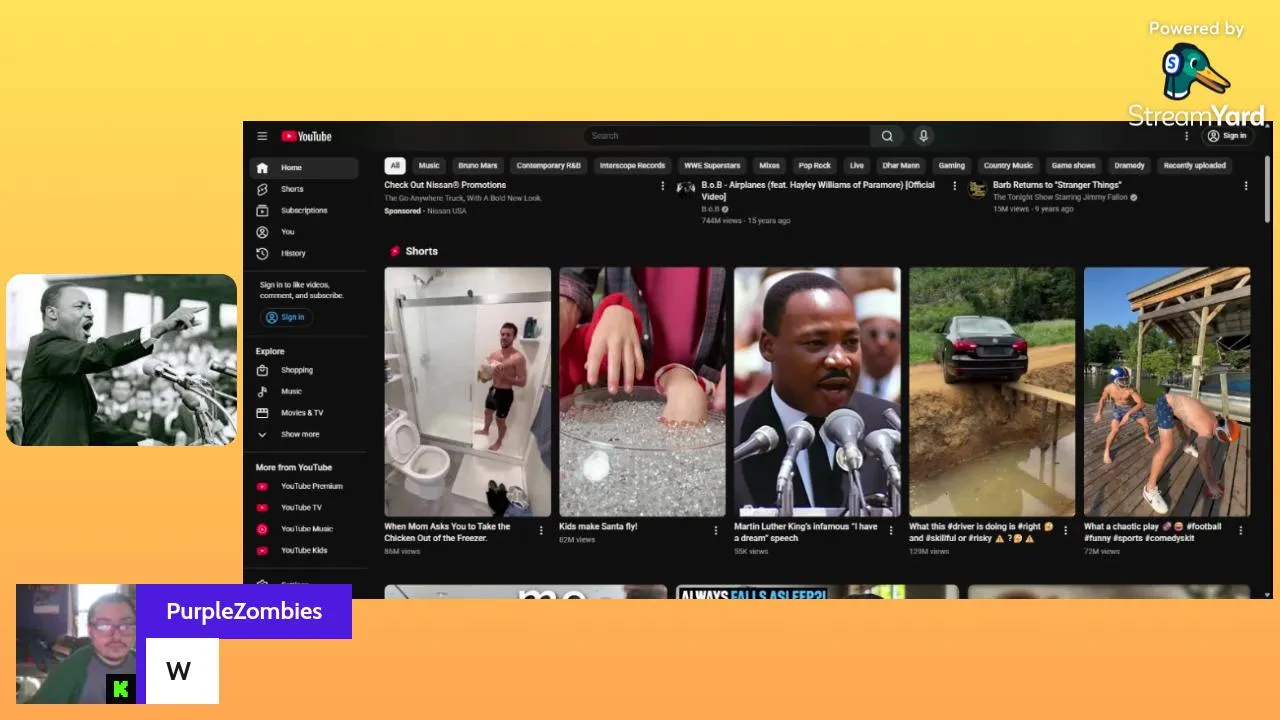
Task: Open options for Chicken Freezer short
Action: click(x=541, y=531)
